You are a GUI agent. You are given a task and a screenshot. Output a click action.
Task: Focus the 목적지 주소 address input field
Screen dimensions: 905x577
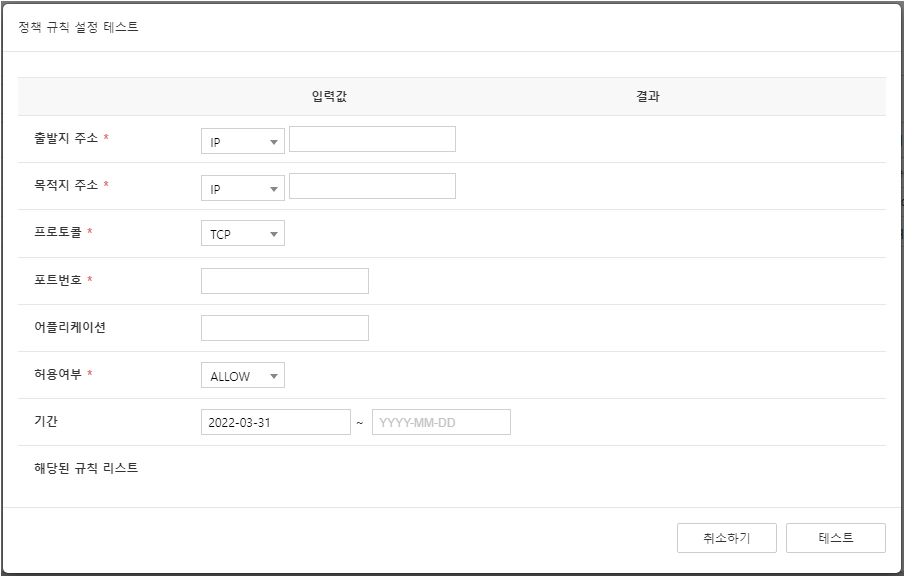click(x=372, y=186)
